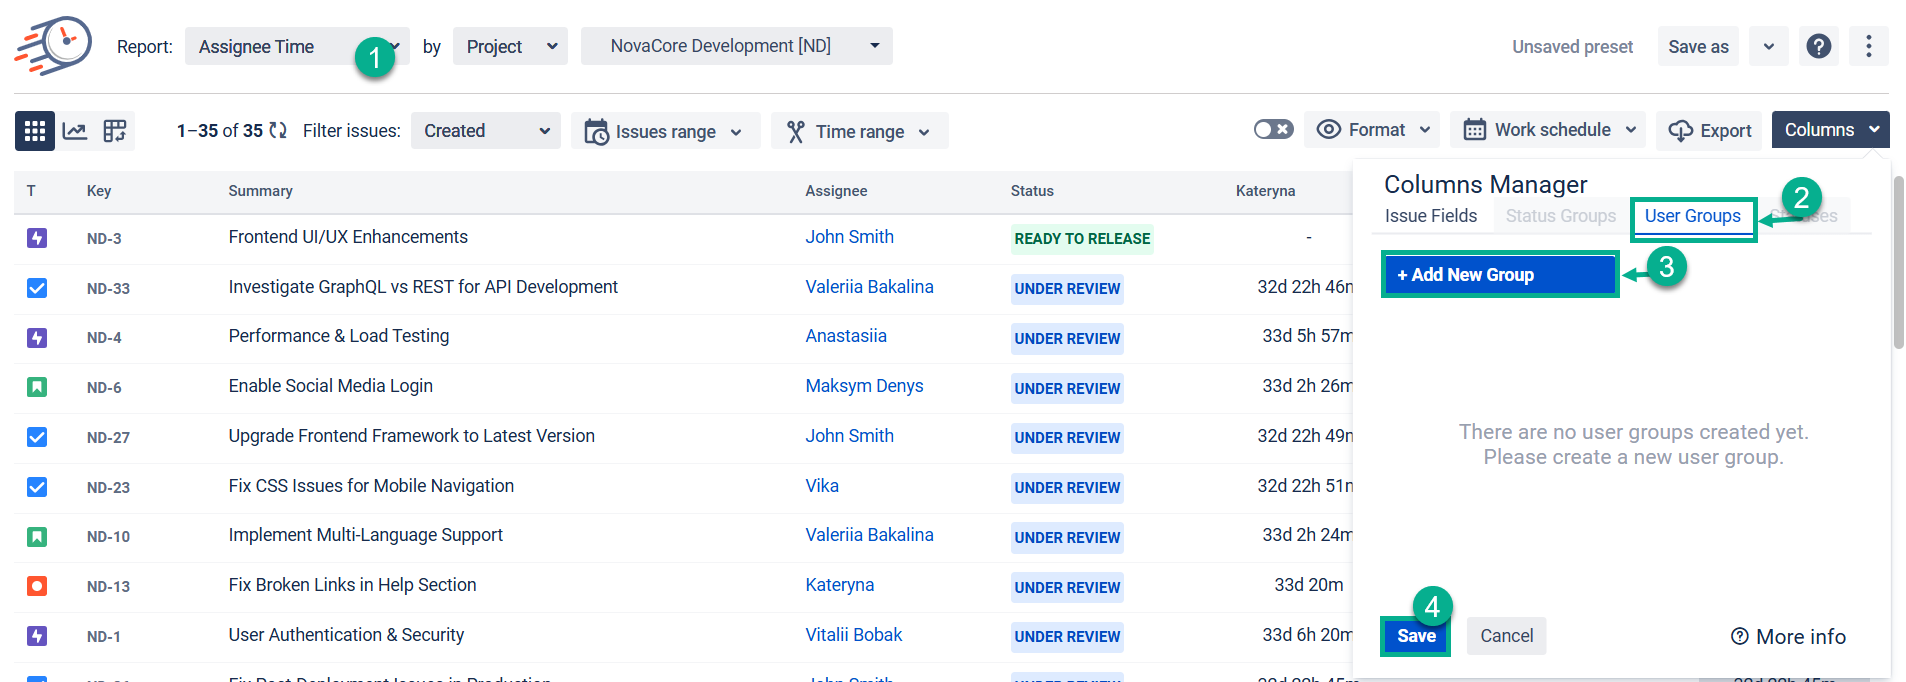Open the help question mark icon
This screenshot has width=1906, height=682.
pos(1818,46)
